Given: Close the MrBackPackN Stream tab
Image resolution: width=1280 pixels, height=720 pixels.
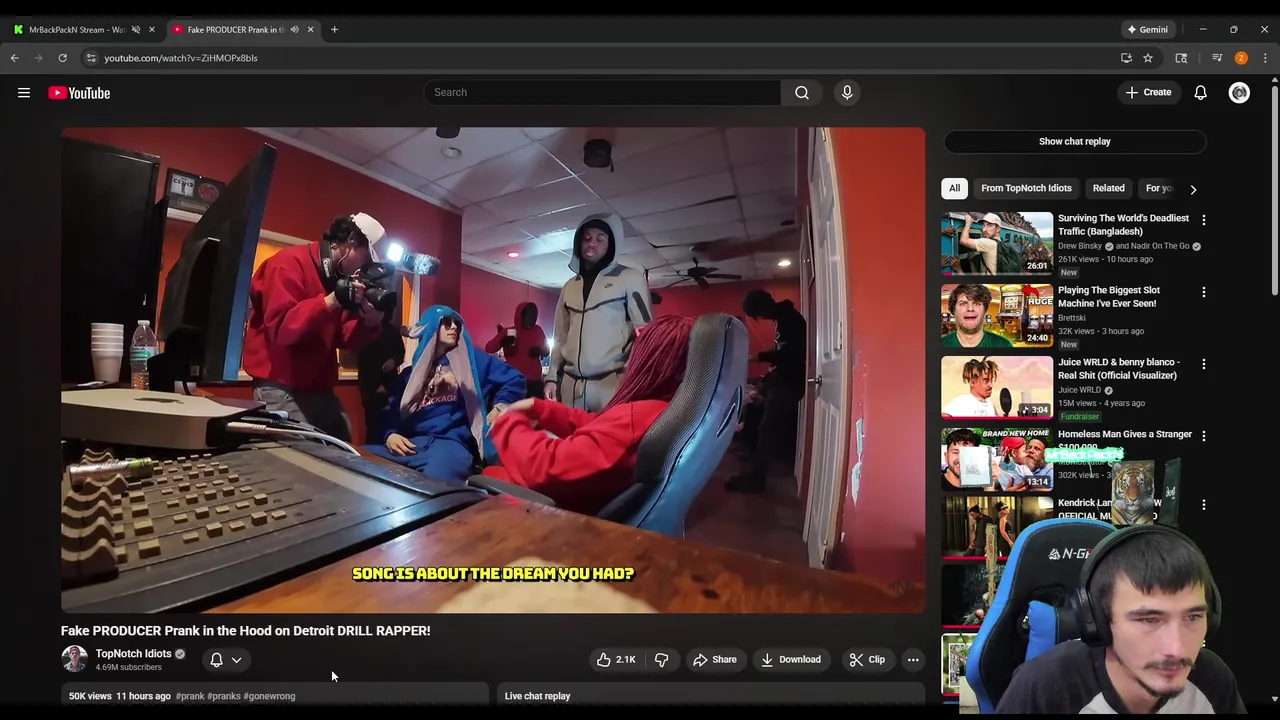Looking at the screenshot, I should click(x=152, y=29).
